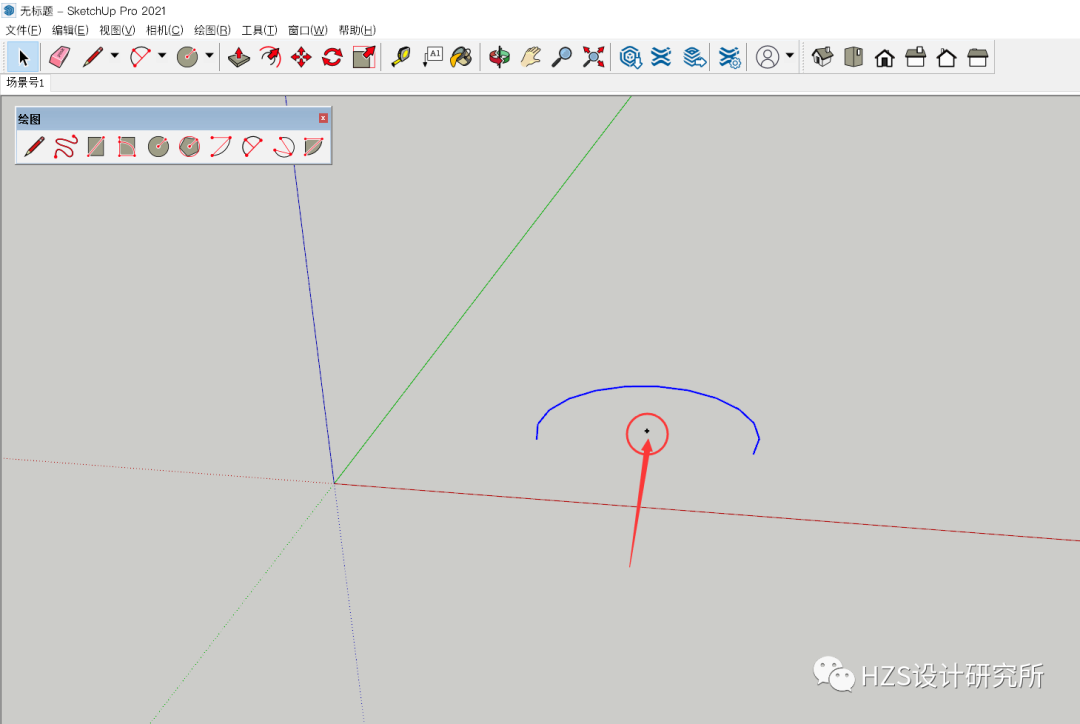The image size is (1080, 724).
Task: Select the Freehand tool in the 绘图 panel
Action: tap(66, 147)
